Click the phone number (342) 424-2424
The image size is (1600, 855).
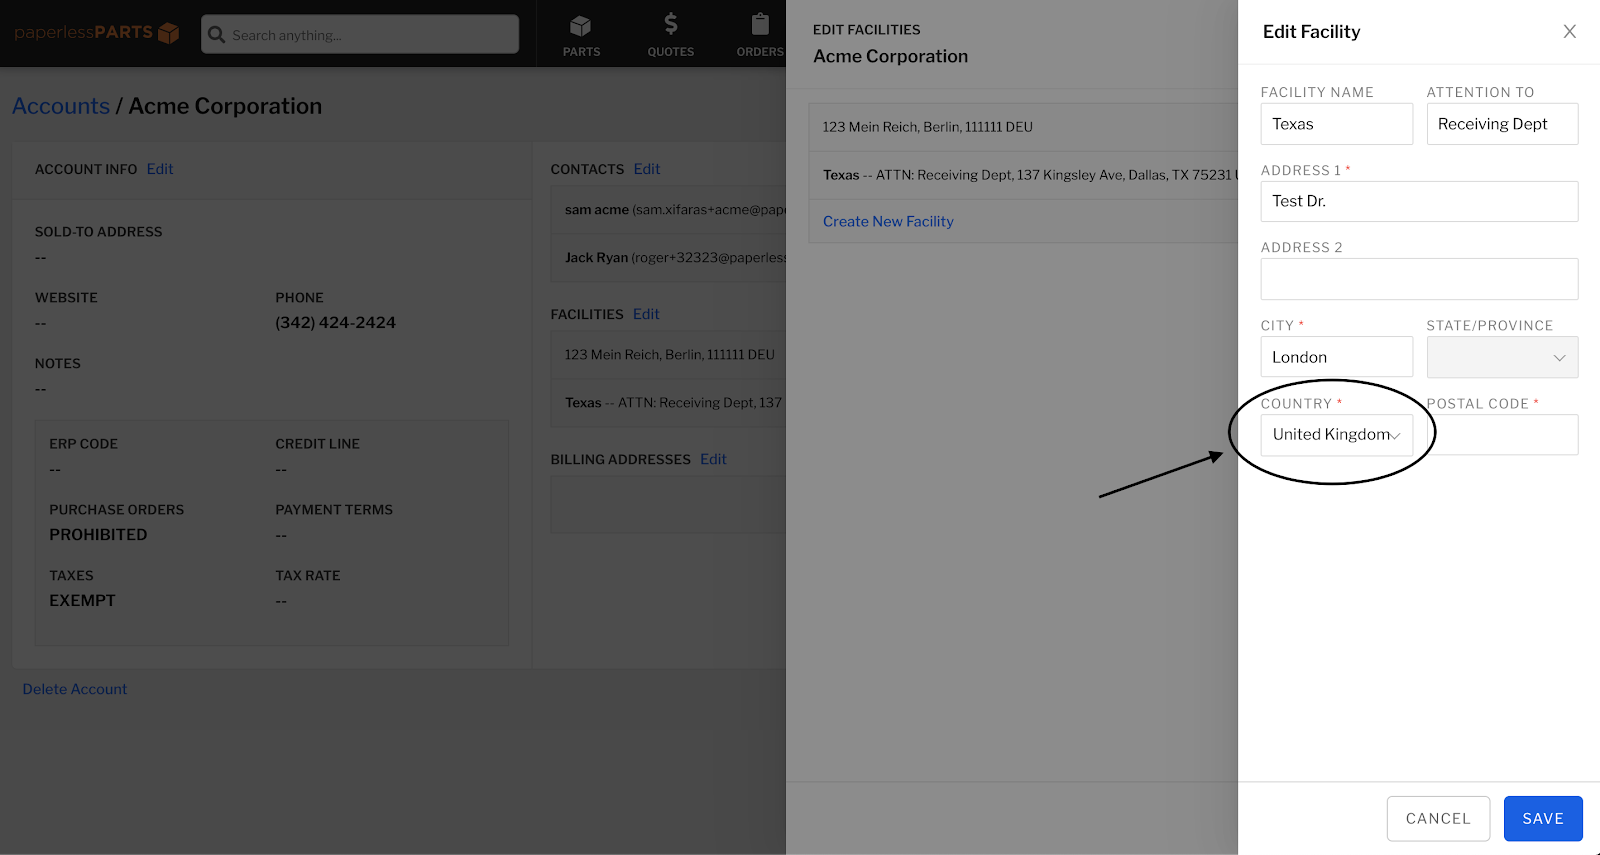(336, 322)
